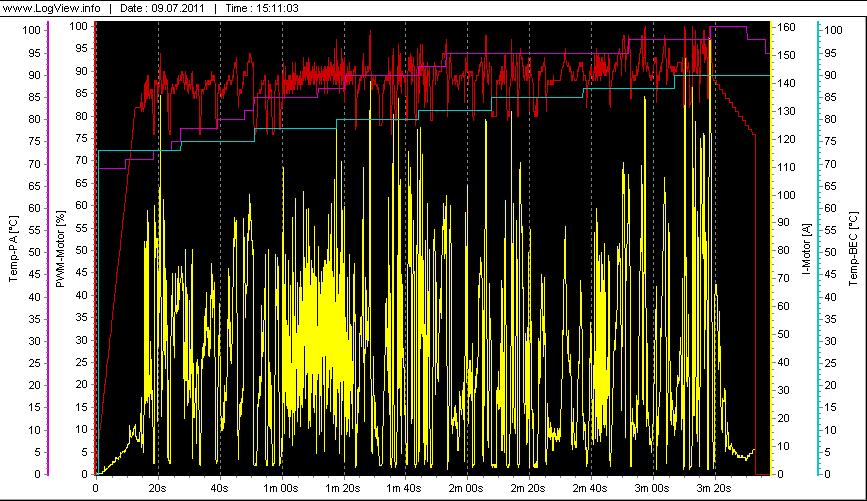This screenshot has height=501, width=867.
Task: Select the PWM-Motor [%] axis title
Action: point(61,249)
